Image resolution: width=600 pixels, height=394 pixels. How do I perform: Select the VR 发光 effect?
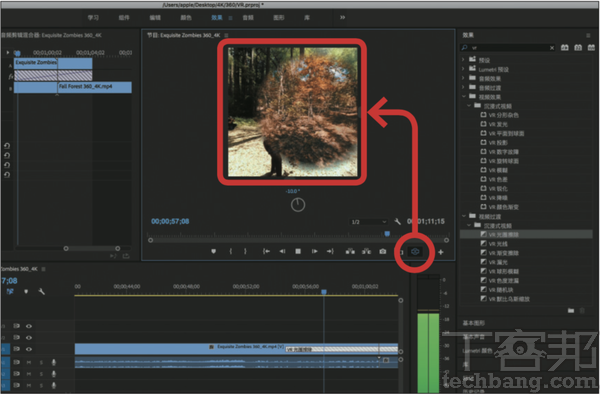(498, 124)
